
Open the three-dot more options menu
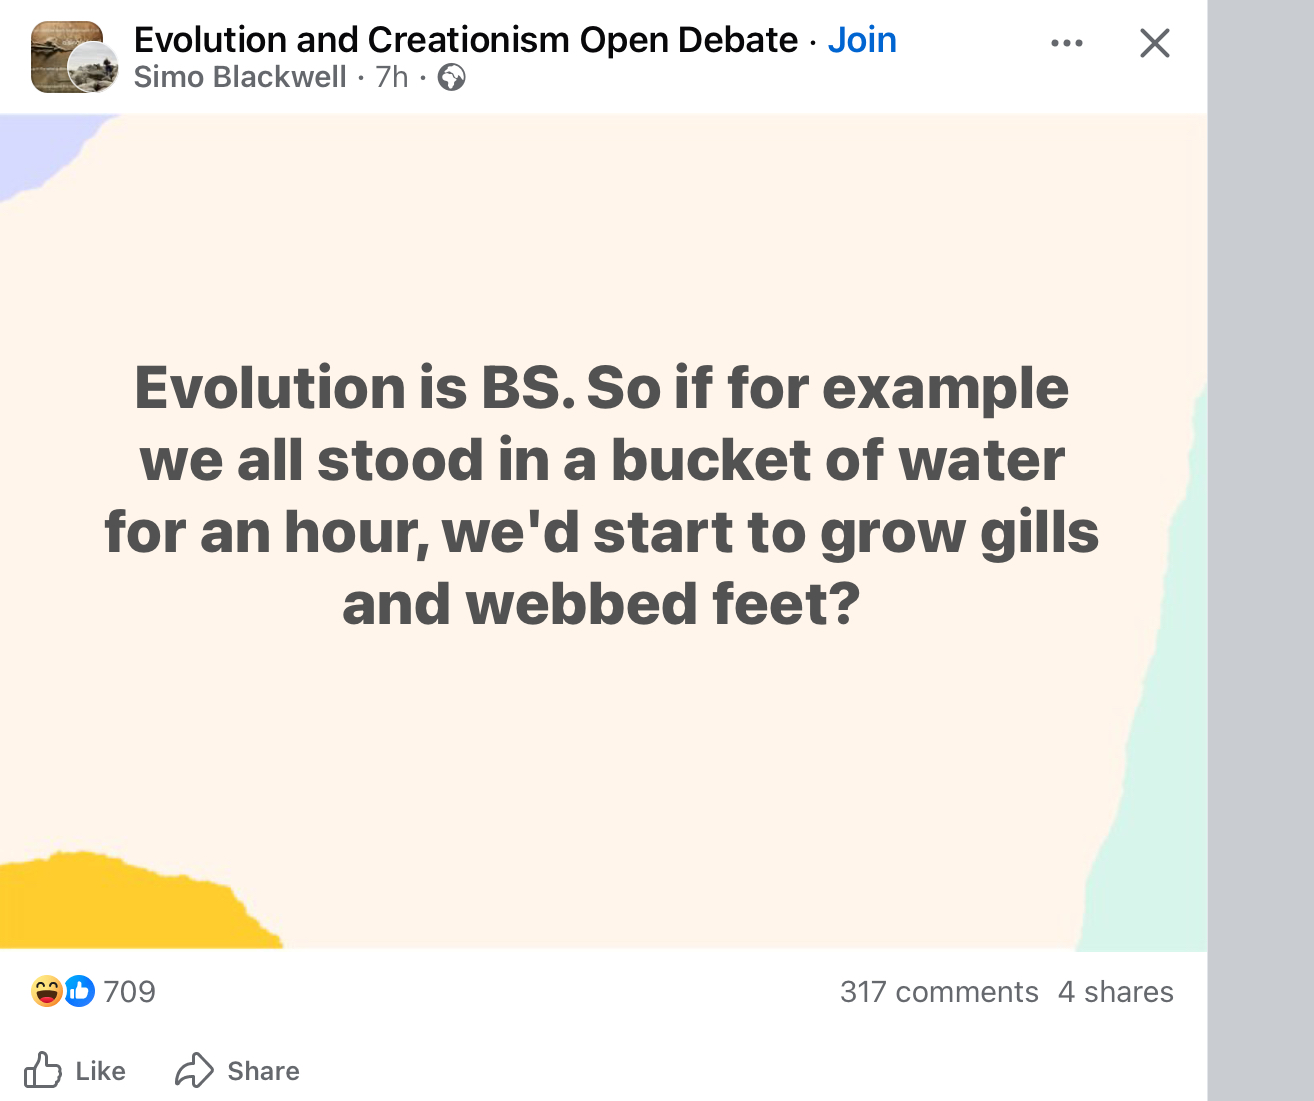(x=1066, y=43)
